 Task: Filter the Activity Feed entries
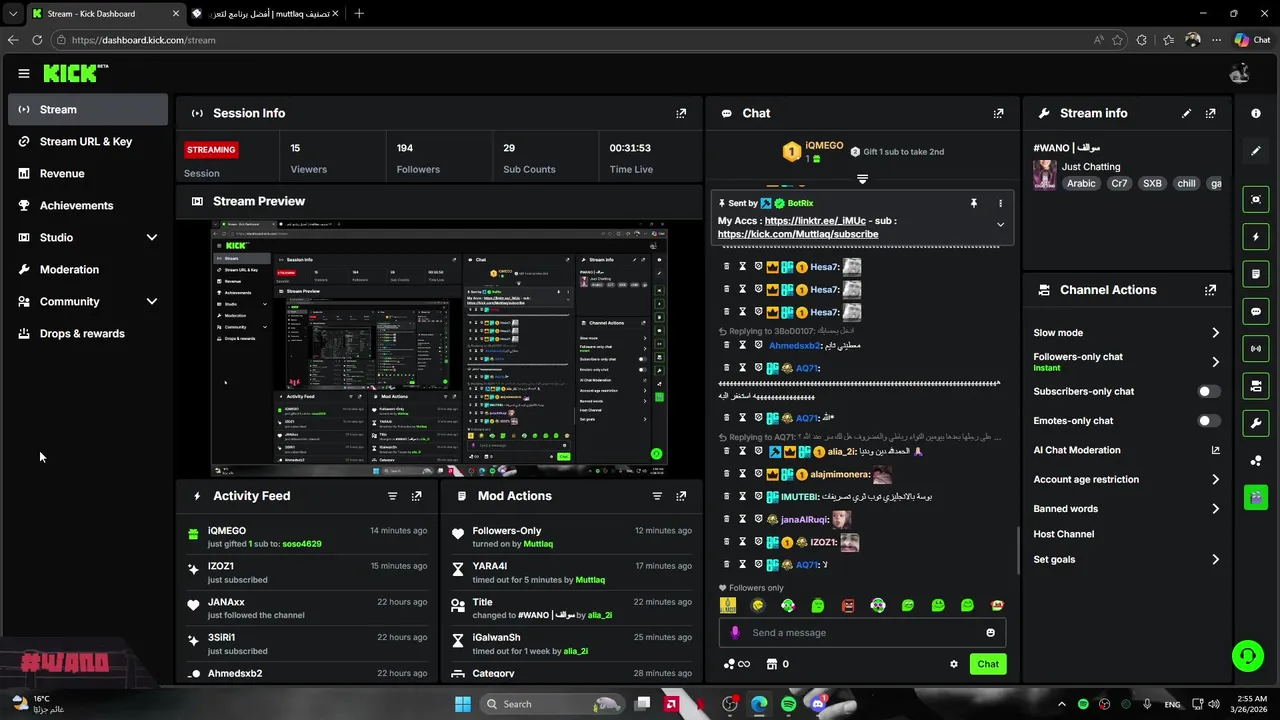[x=393, y=496]
